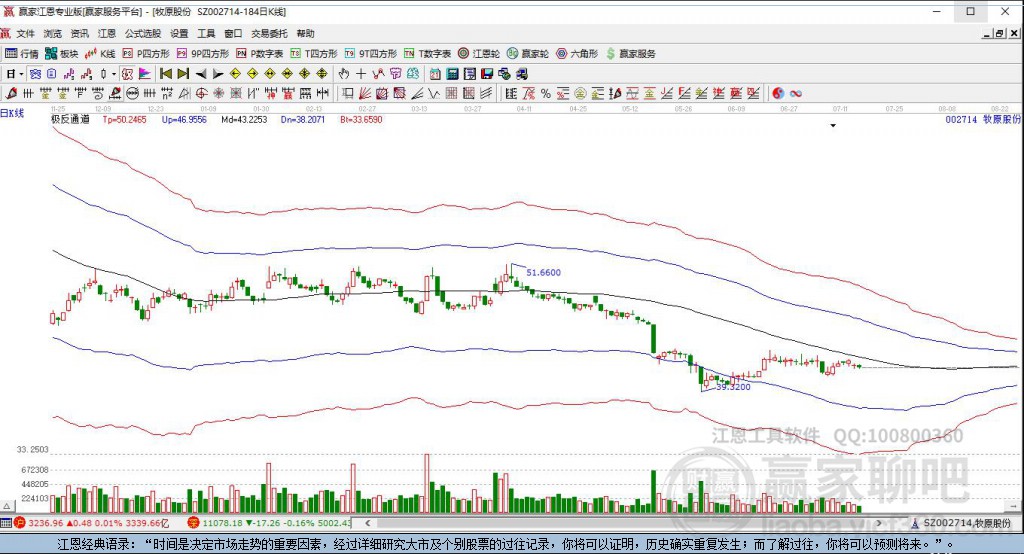Click the red pencil drawing tool
This screenshot has height=554, width=1024.
coord(10,93)
